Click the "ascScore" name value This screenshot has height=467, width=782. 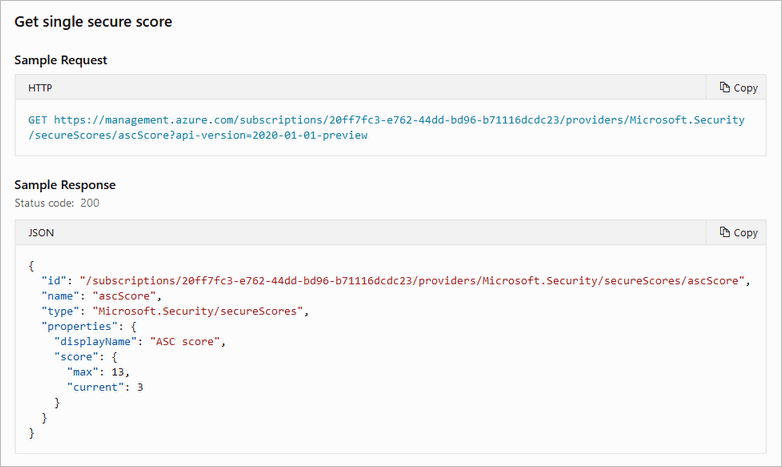tap(126, 297)
